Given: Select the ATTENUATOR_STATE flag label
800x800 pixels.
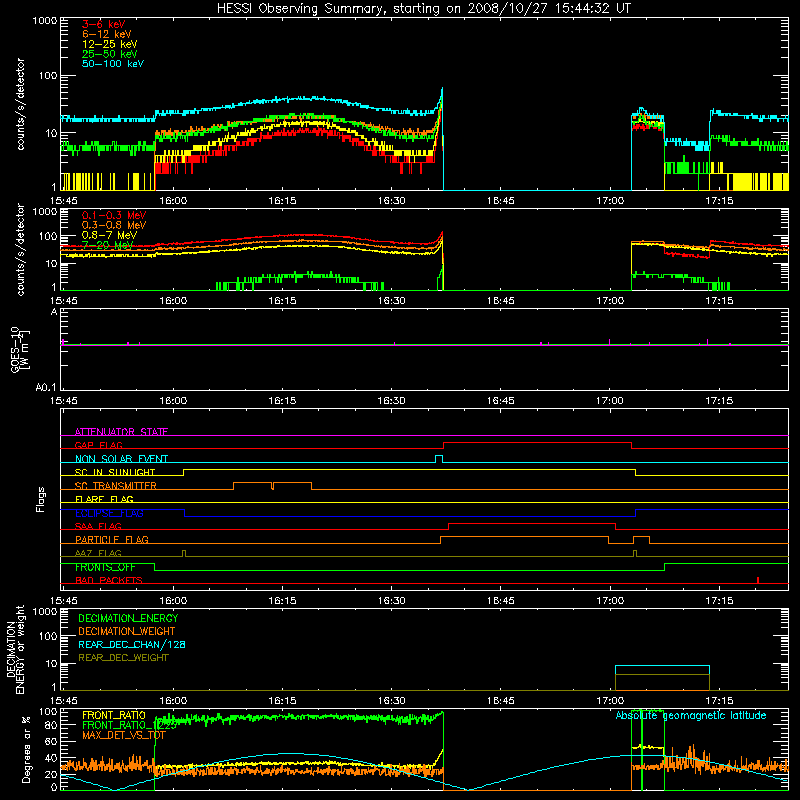Looking at the screenshot, I should pyautogui.click(x=121, y=432).
